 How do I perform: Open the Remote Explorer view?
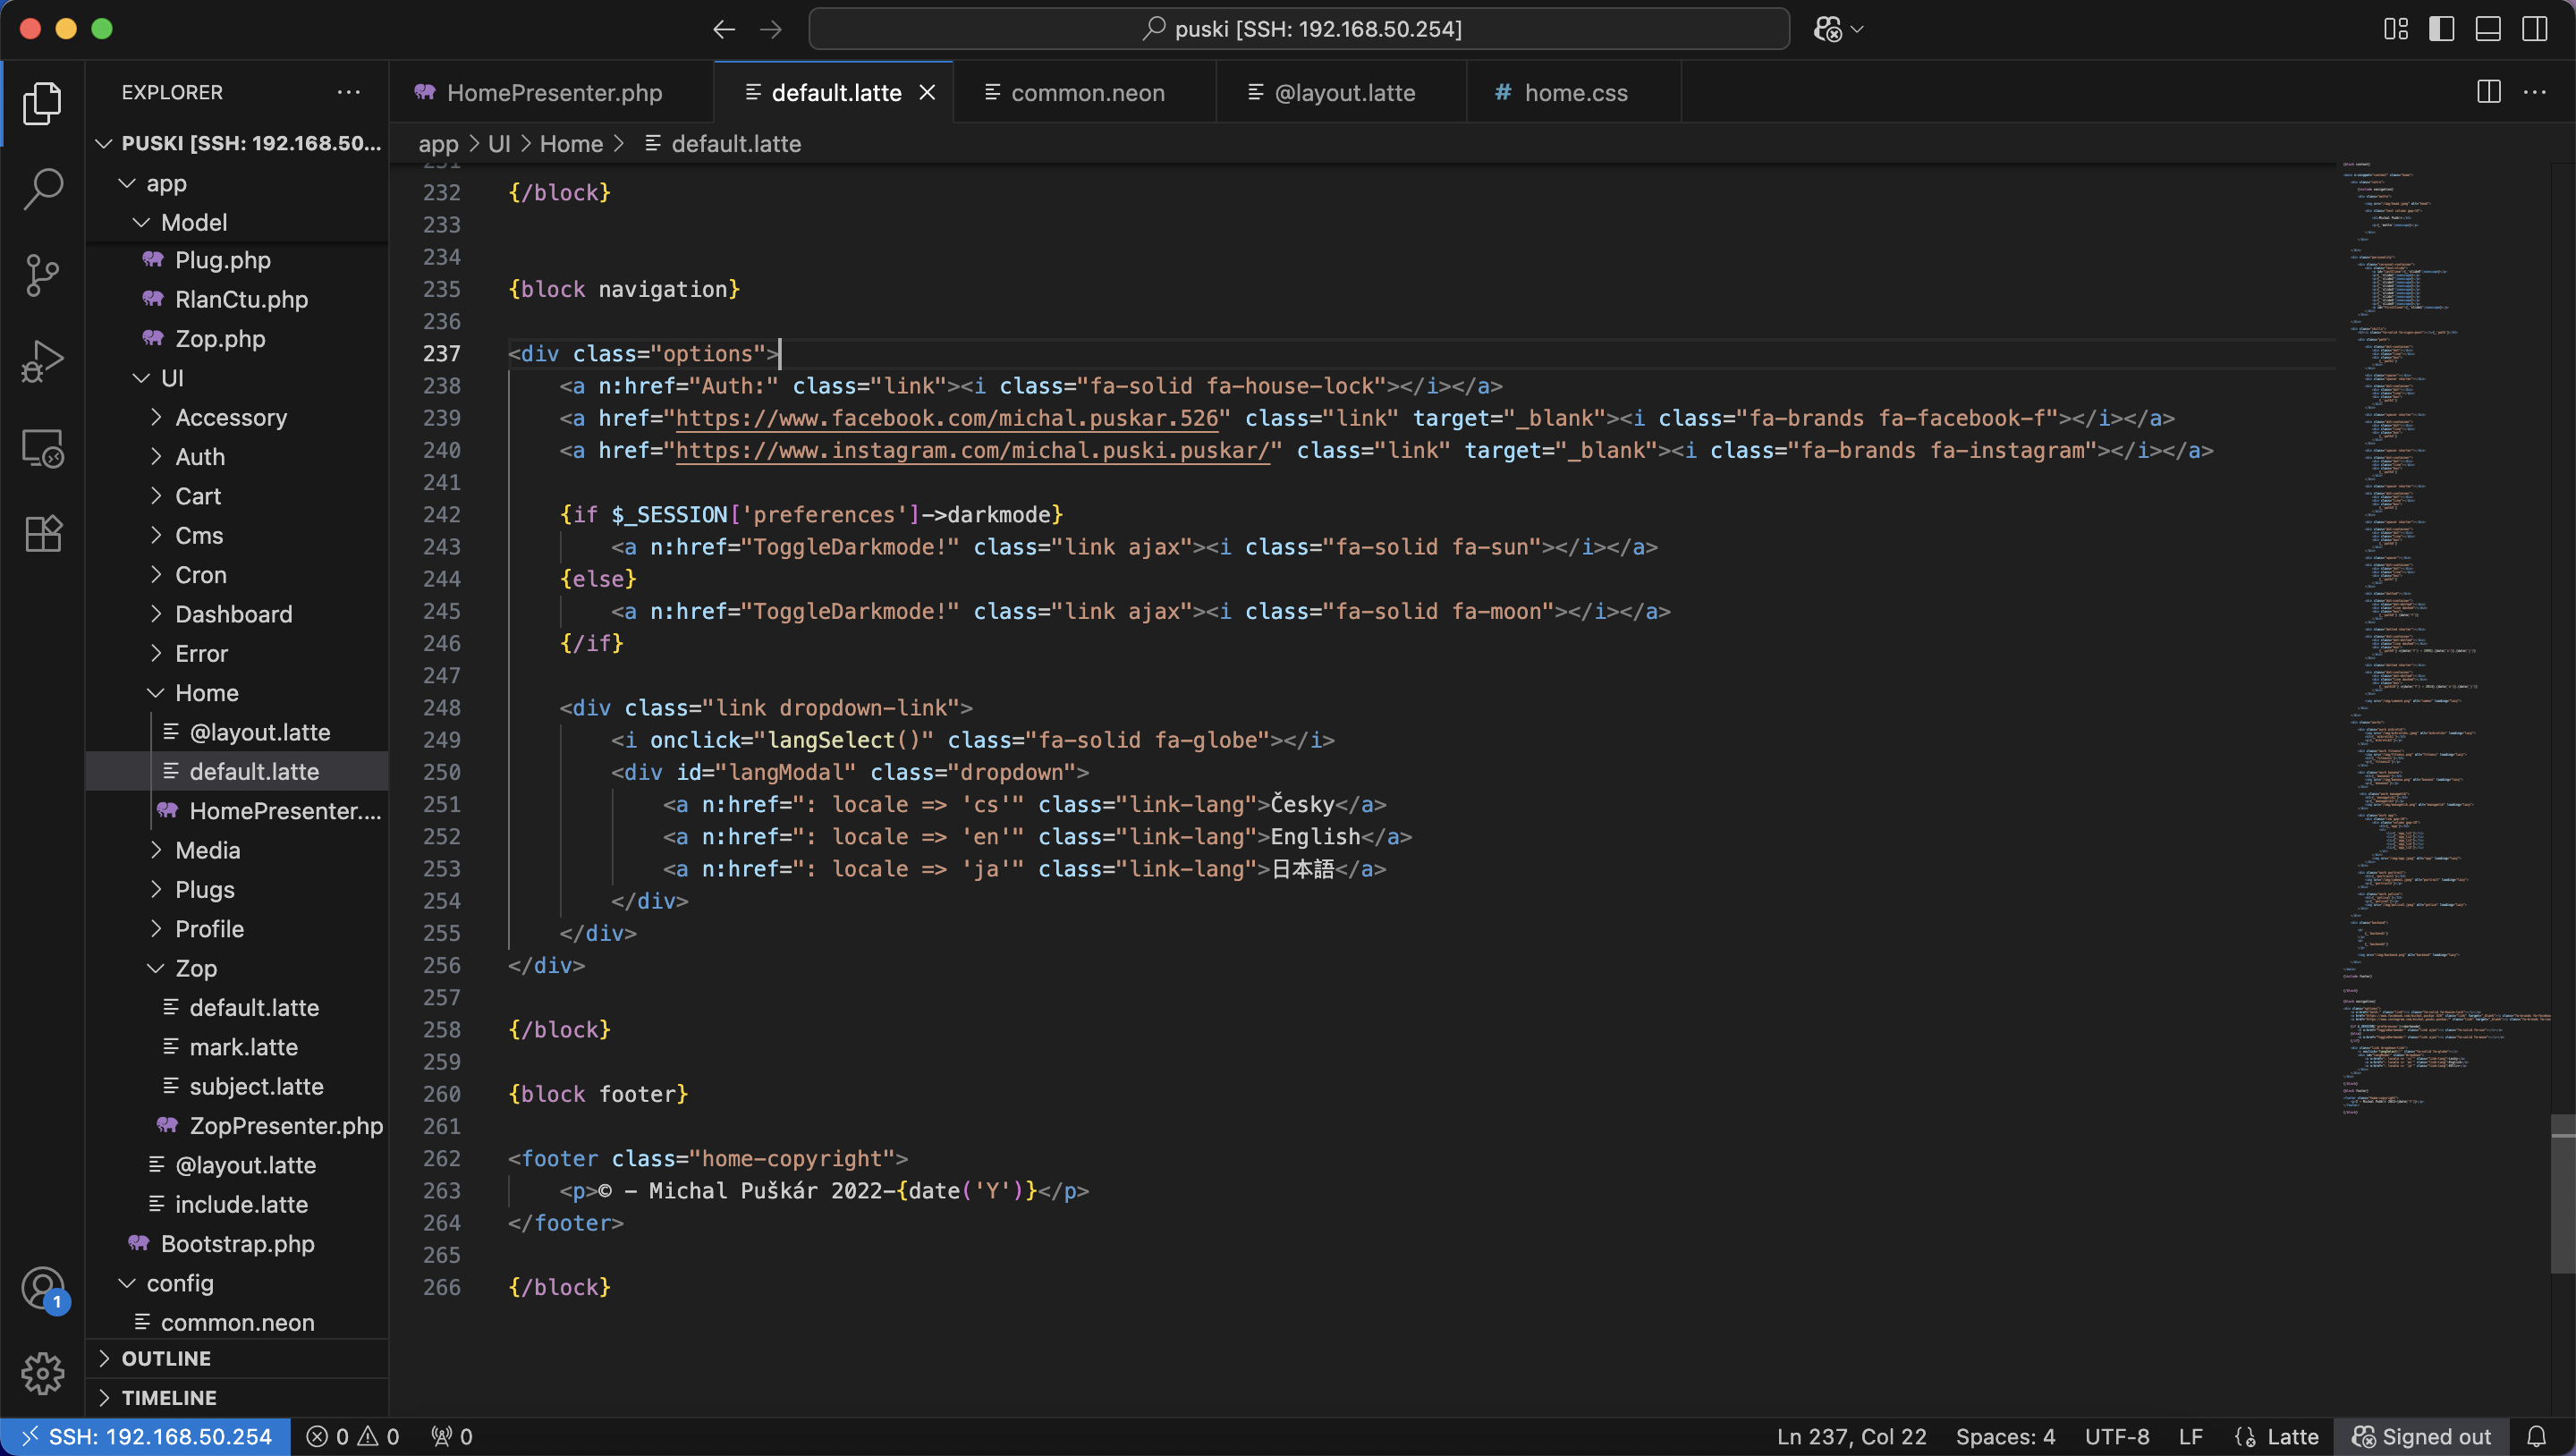tap(43, 448)
